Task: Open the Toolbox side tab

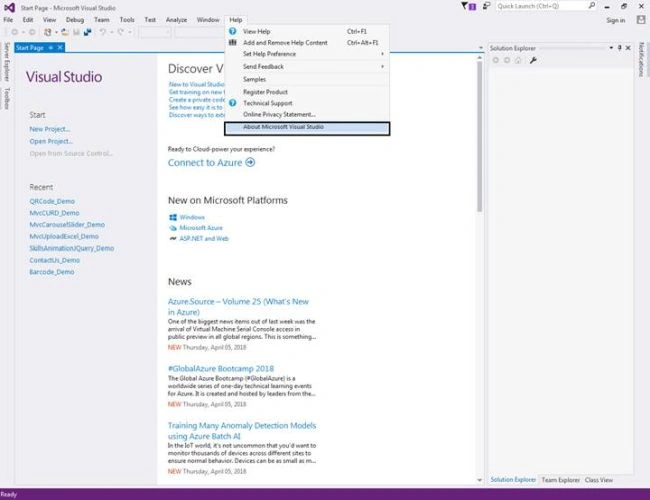Action: click(x=7, y=99)
